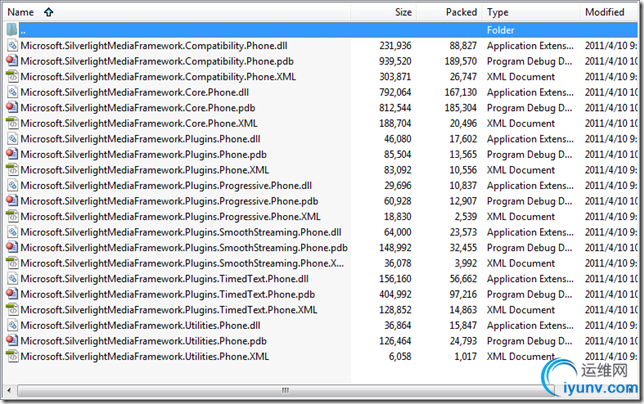Click the icon of Plugins.Progressive.Phone.dll

(12, 186)
